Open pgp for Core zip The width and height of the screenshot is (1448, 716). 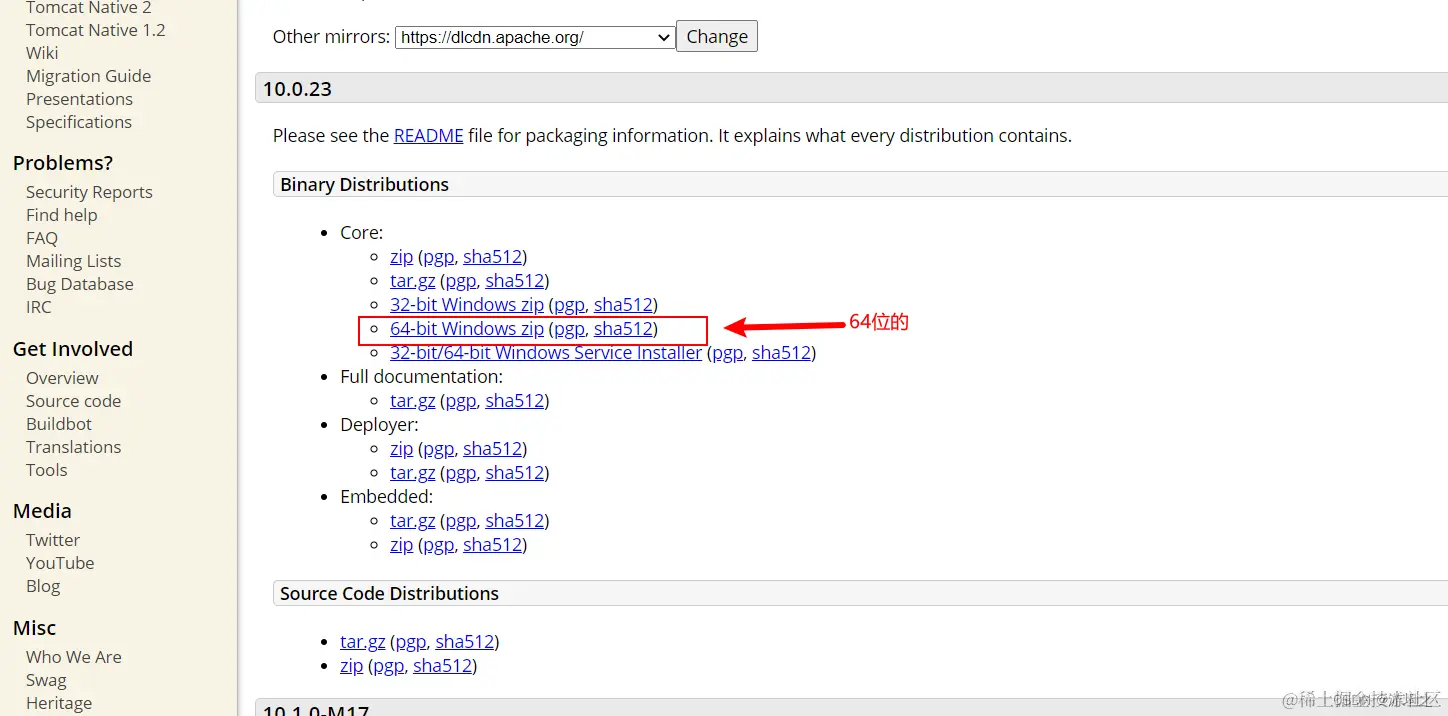438,256
